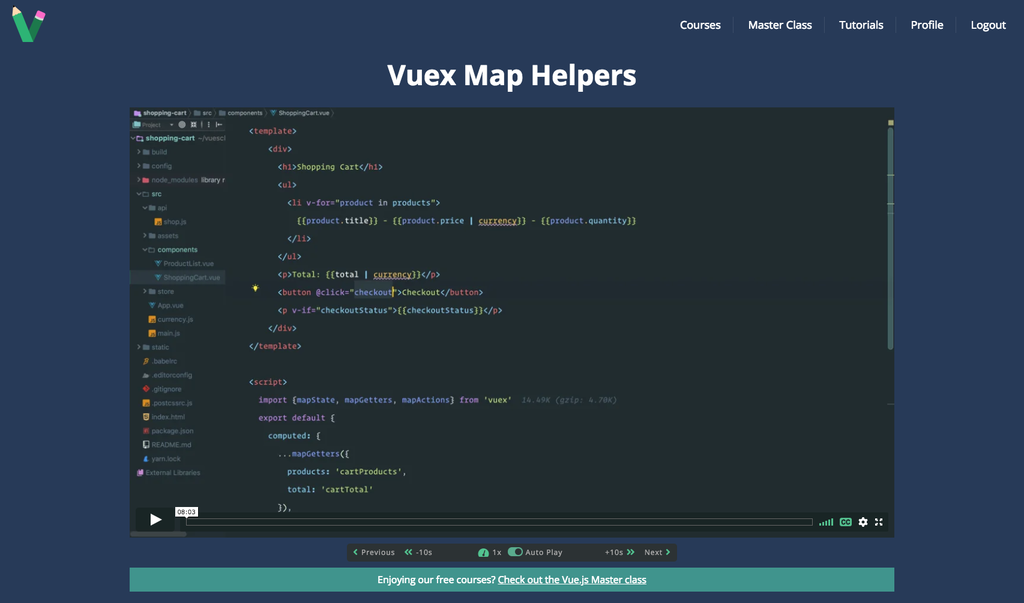Select .gitignore in the file tree
This screenshot has height=603, width=1024.
coord(161,389)
